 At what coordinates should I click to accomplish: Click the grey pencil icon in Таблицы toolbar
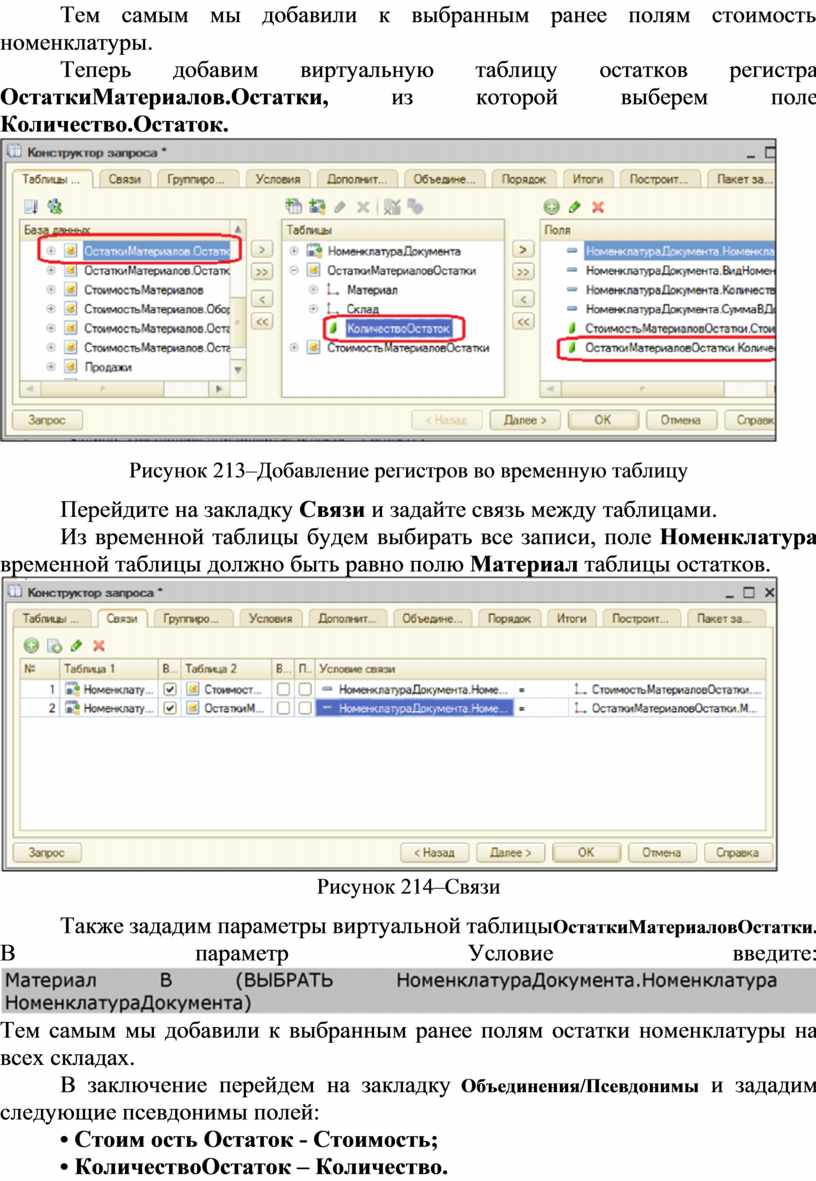point(340,206)
